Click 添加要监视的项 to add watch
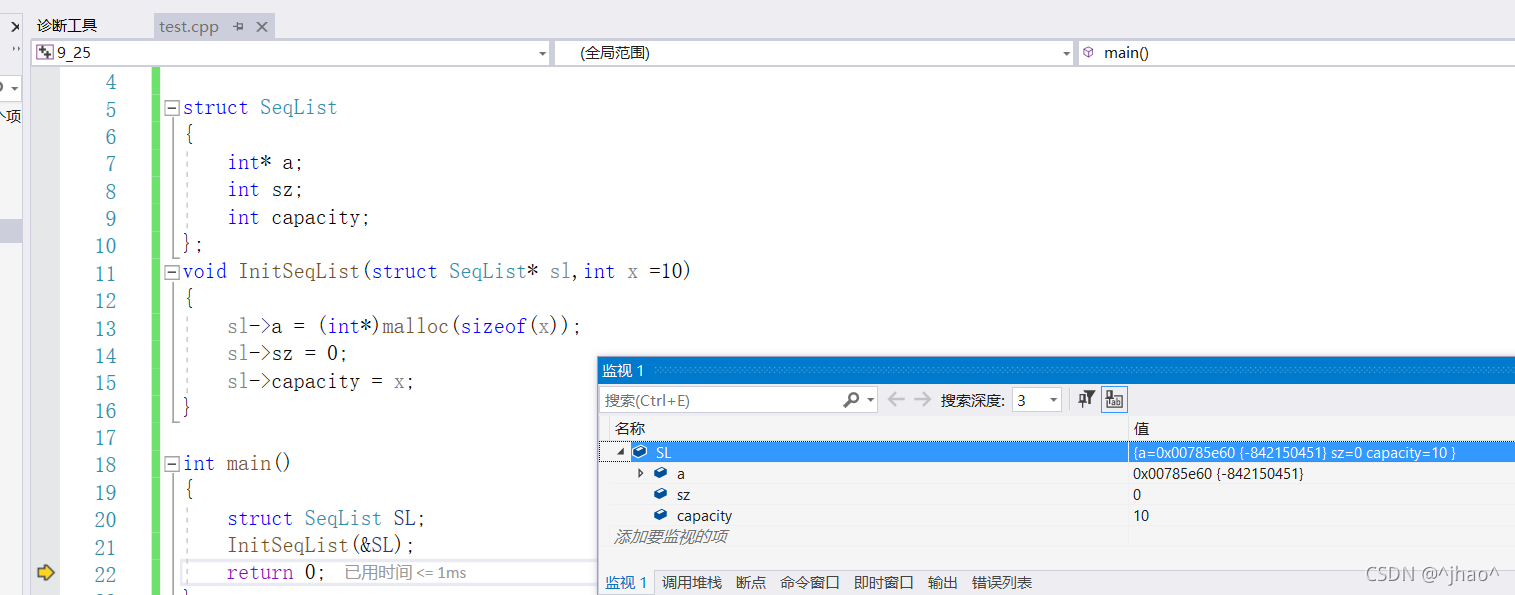This screenshot has width=1515, height=595. pyautogui.click(x=670, y=537)
